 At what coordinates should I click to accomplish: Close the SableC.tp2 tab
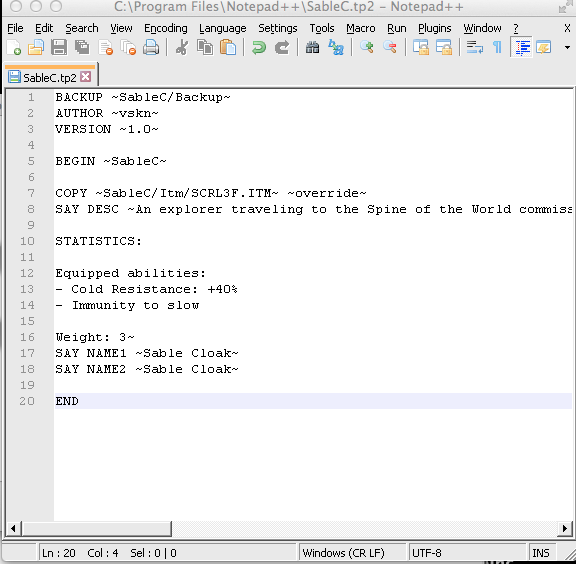coord(86,77)
